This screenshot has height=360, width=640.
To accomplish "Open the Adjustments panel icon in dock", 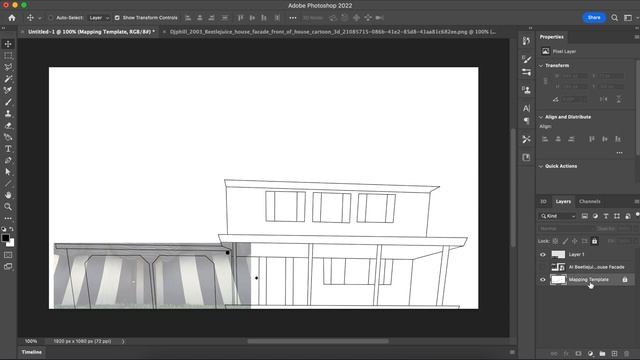I will pyautogui.click(x=527, y=72).
